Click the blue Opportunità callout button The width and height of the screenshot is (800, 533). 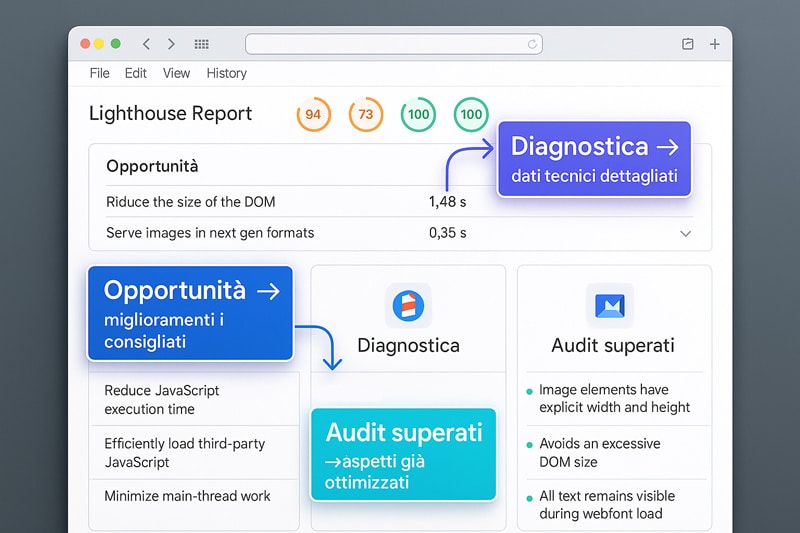(190, 313)
